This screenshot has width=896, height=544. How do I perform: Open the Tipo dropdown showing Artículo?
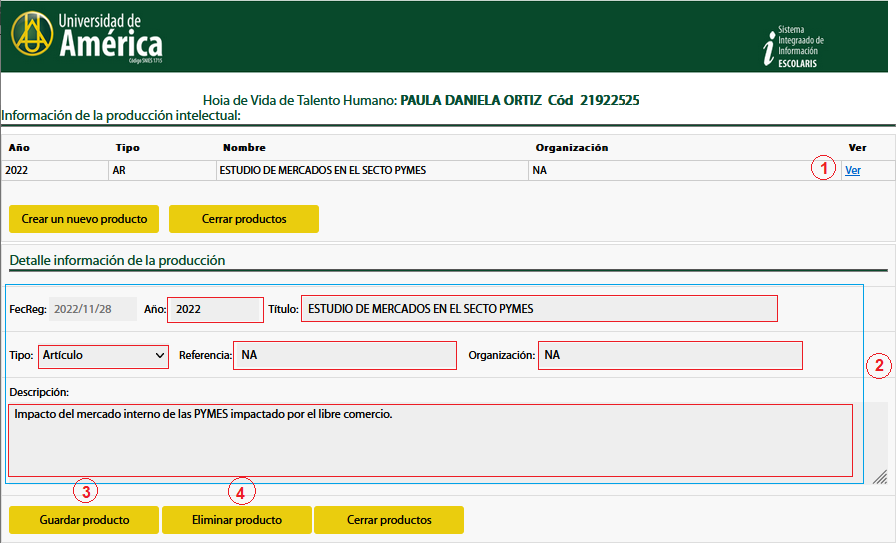tap(103, 356)
